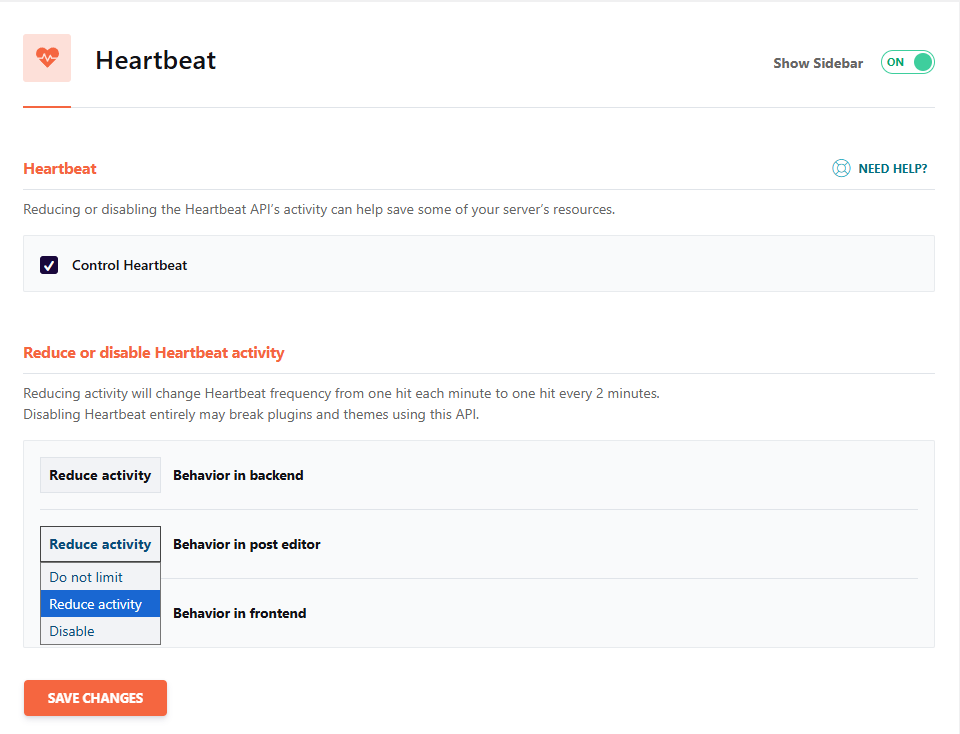Click the Behavior in backend label

coord(238,474)
